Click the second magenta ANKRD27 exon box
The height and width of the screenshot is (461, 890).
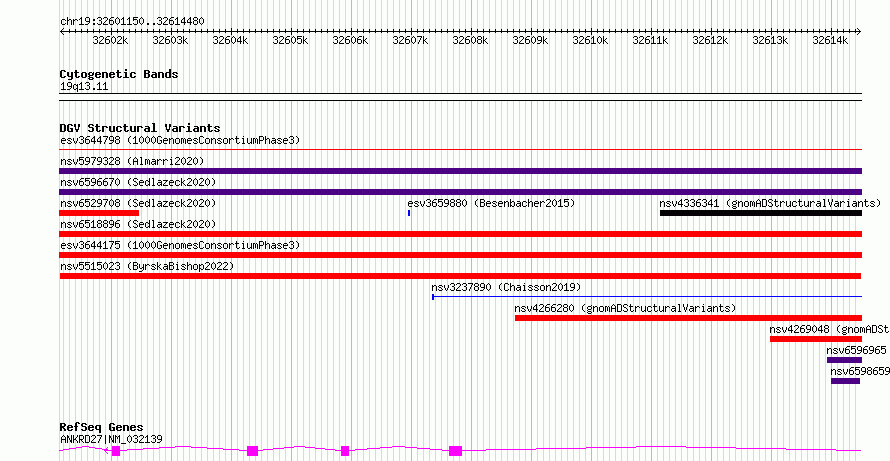(x=253, y=451)
